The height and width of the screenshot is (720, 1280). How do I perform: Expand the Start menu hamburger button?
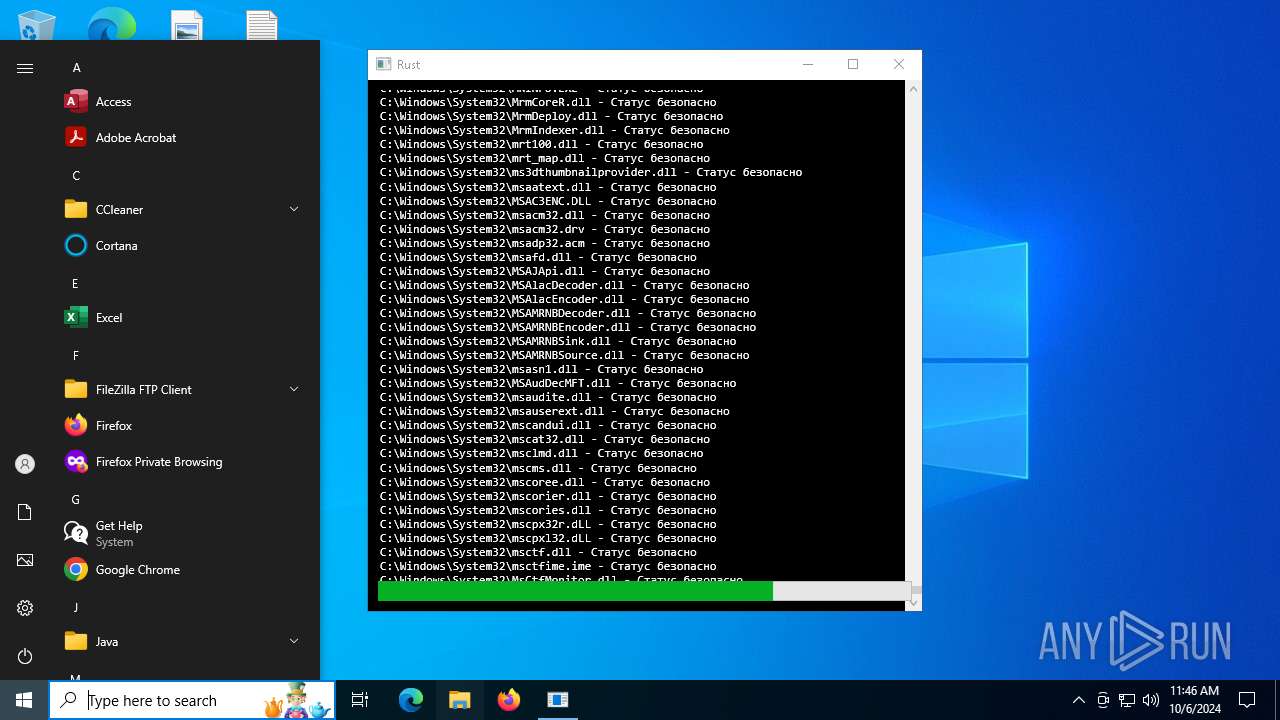pos(25,68)
